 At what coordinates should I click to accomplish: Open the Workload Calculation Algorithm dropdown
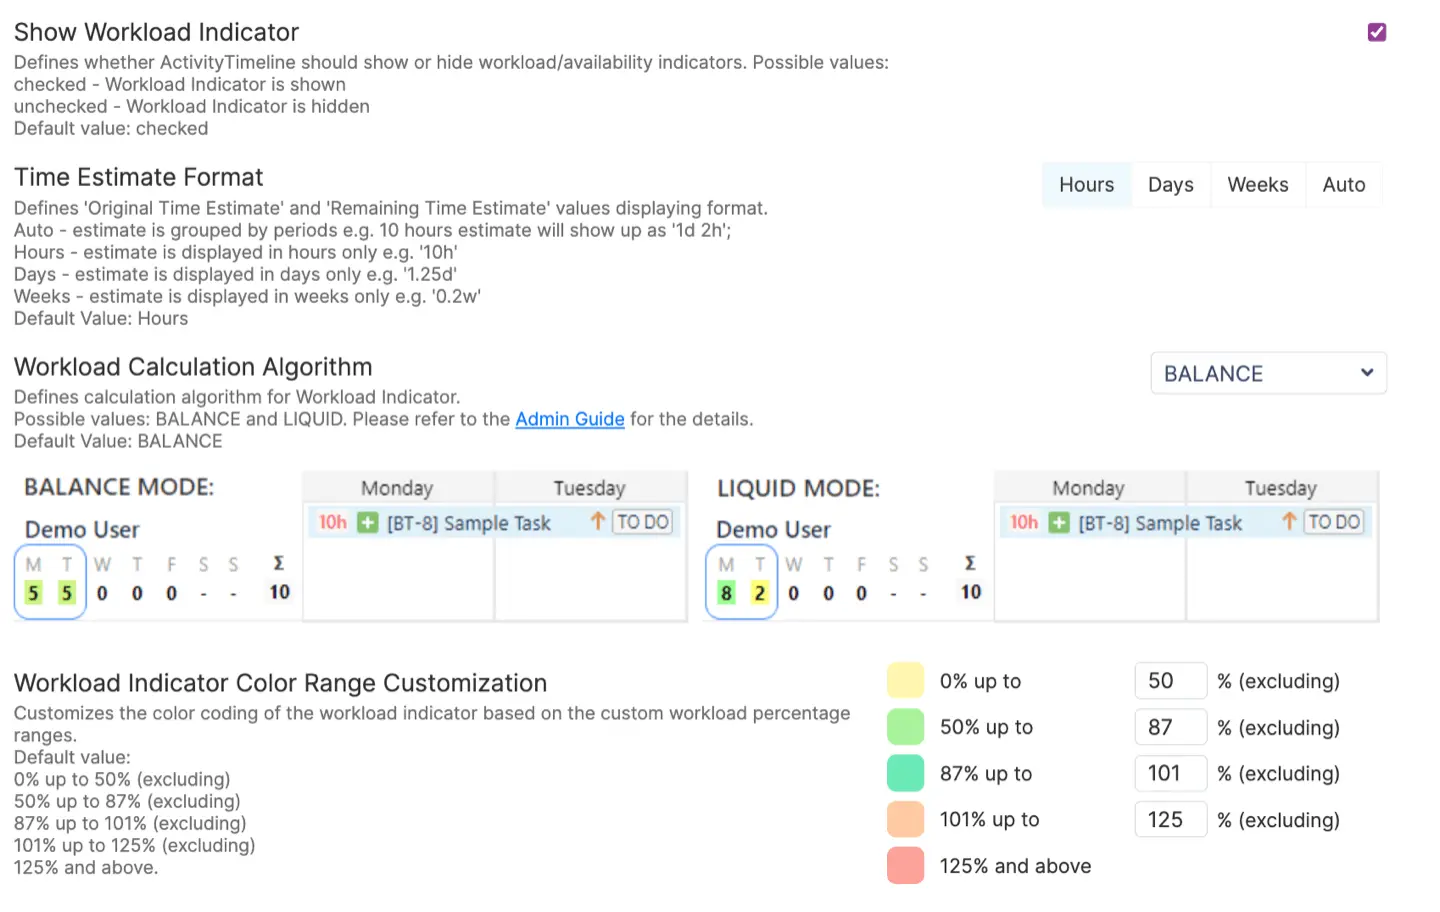(1268, 373)
